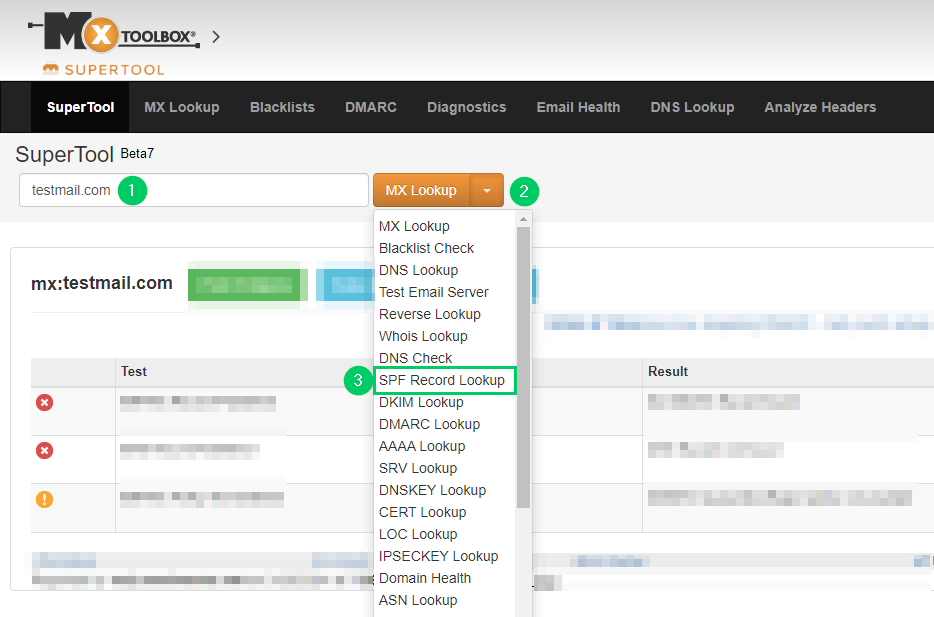
Task: Click the MxToolbox logo
Action: click(113, 32)
